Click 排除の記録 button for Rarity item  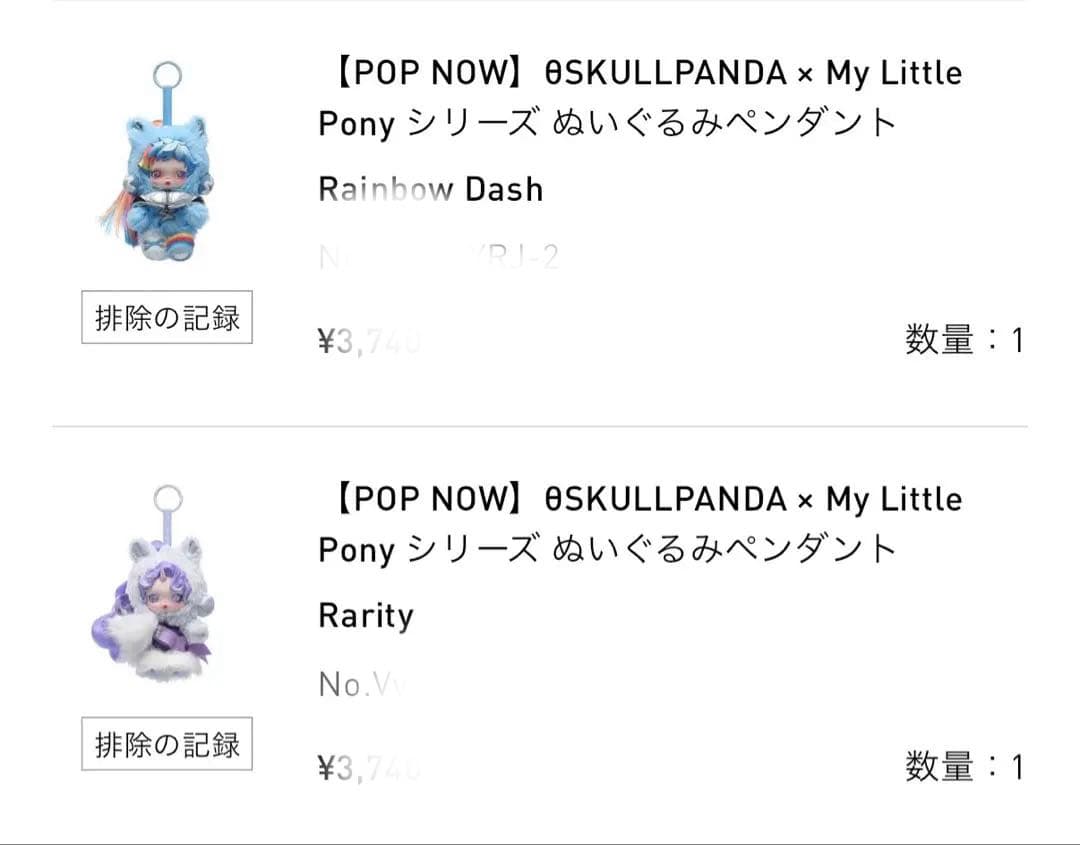(165, 744)
